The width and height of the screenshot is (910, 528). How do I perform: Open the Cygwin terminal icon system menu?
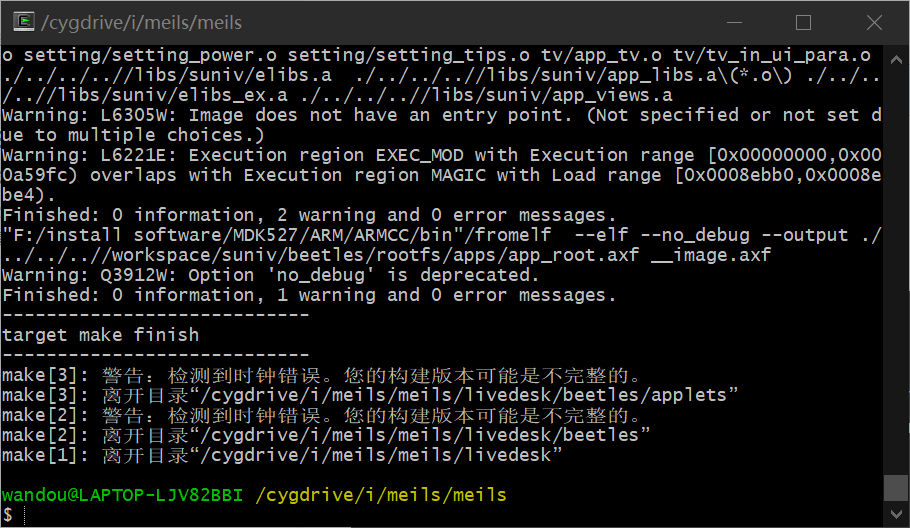[24, 22]
